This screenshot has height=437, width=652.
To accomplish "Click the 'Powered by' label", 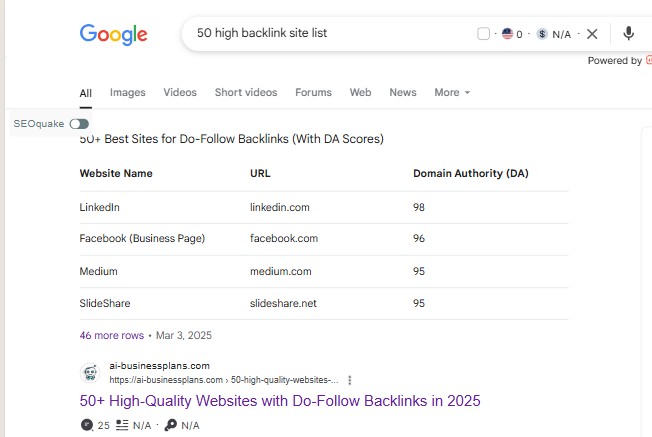I will (x=615, y=61).
